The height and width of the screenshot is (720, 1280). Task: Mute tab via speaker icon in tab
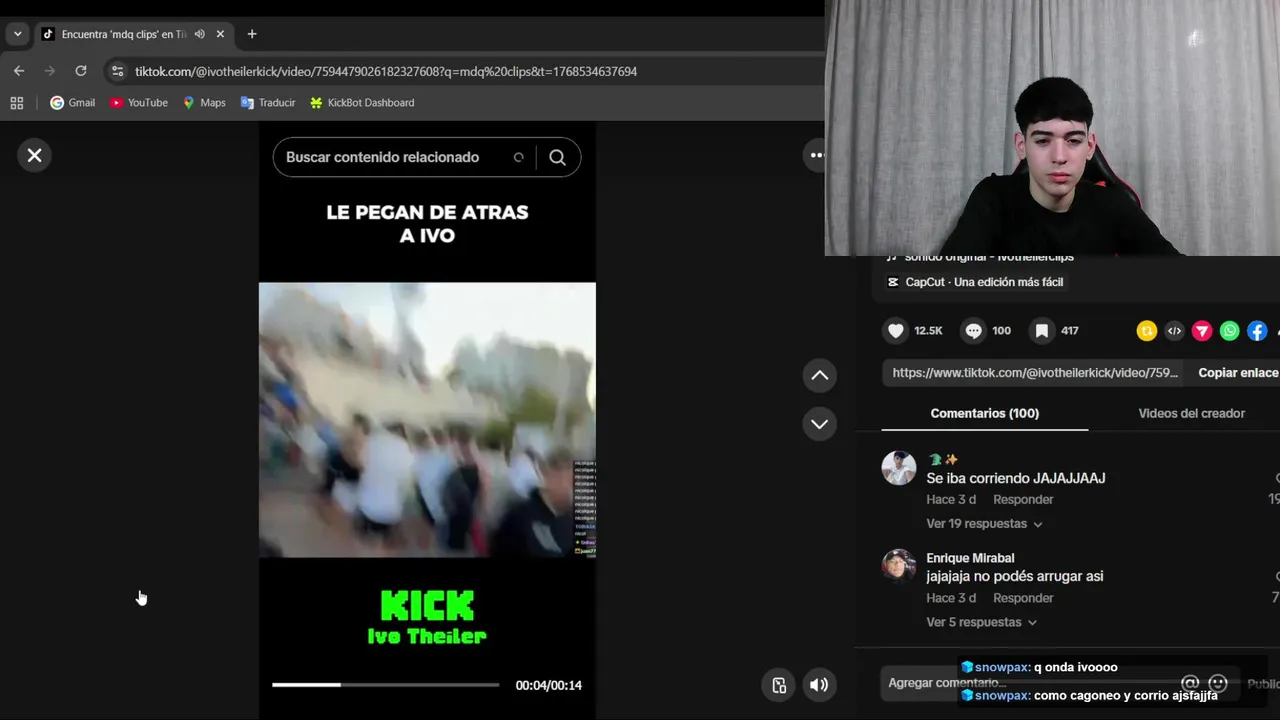tap(200, 34)
